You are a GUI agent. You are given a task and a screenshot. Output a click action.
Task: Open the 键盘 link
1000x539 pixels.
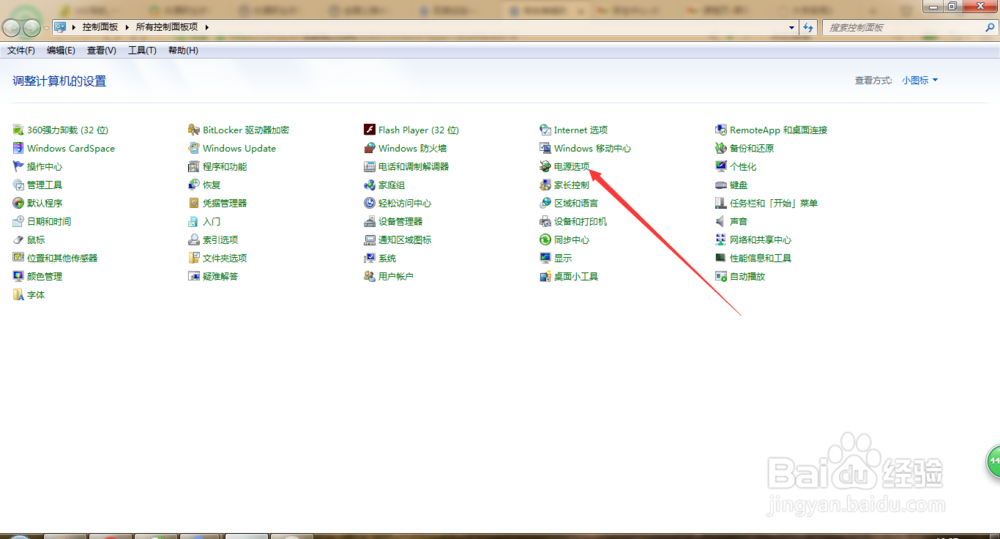coord(739,186)
